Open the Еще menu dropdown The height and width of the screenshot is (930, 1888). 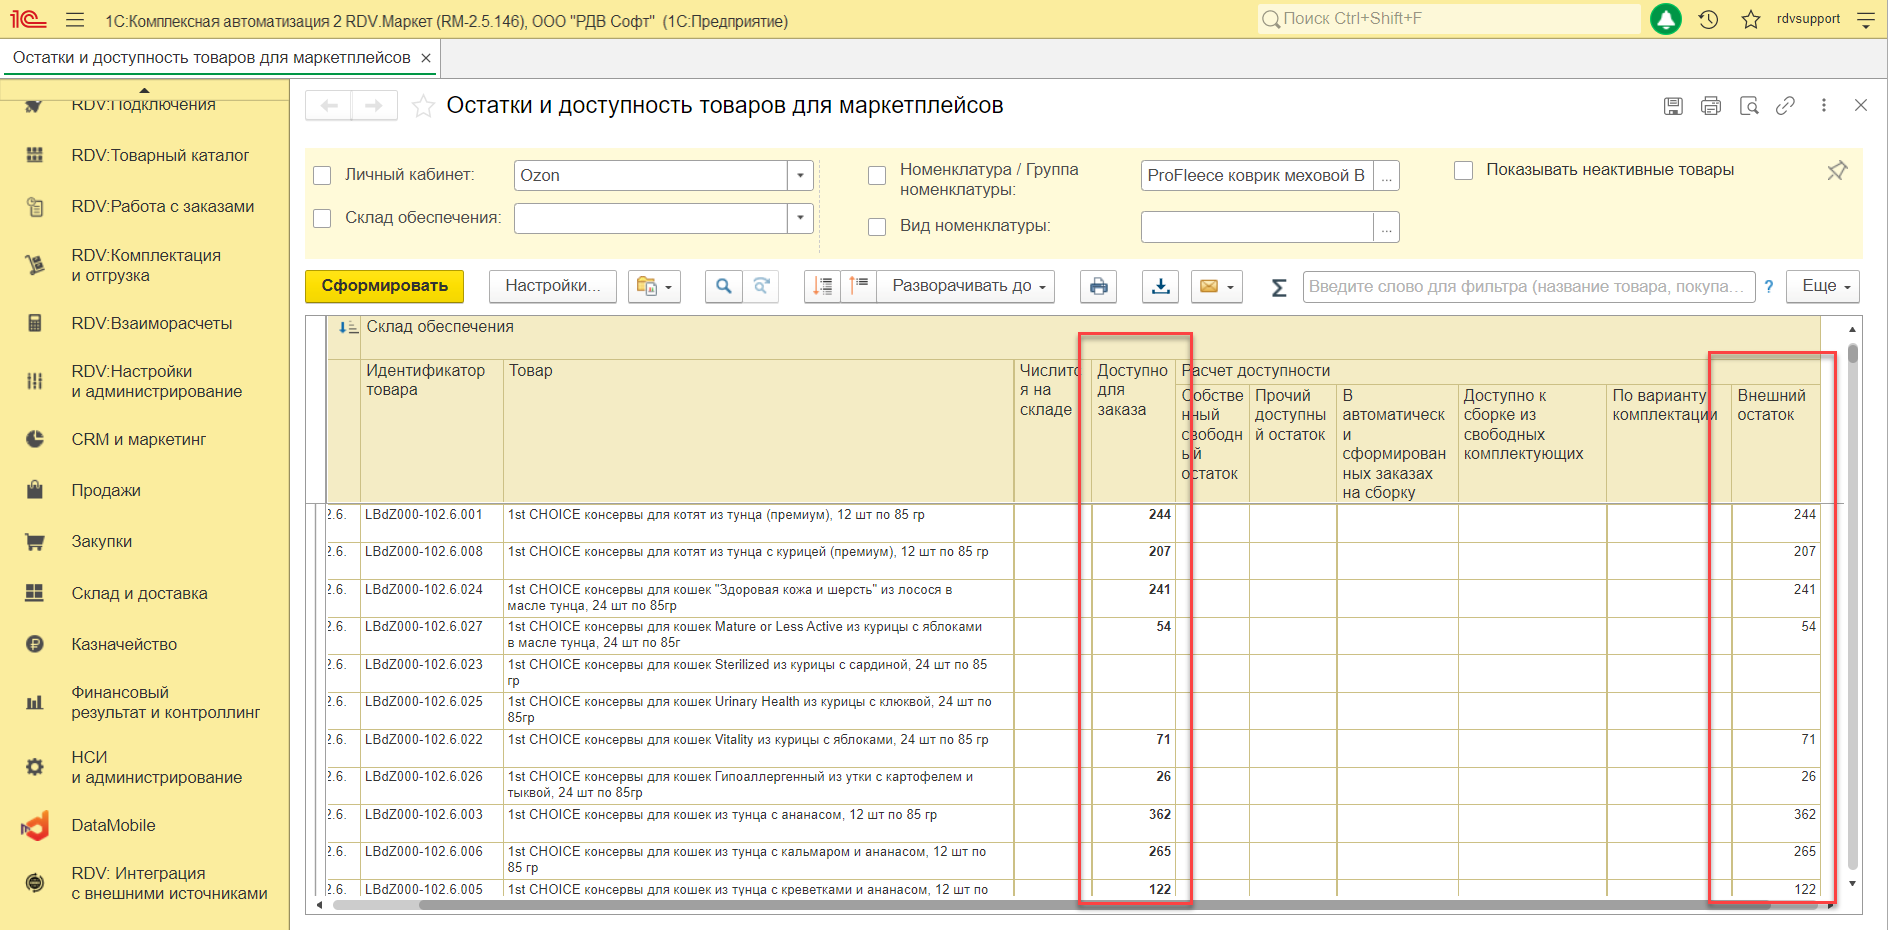pos(1823,287)
